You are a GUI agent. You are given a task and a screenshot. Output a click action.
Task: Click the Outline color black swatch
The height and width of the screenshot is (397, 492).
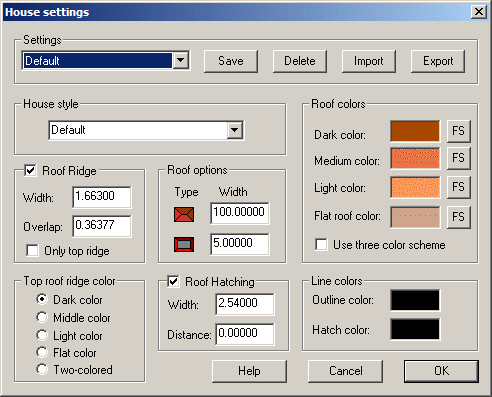coord(415,300)
